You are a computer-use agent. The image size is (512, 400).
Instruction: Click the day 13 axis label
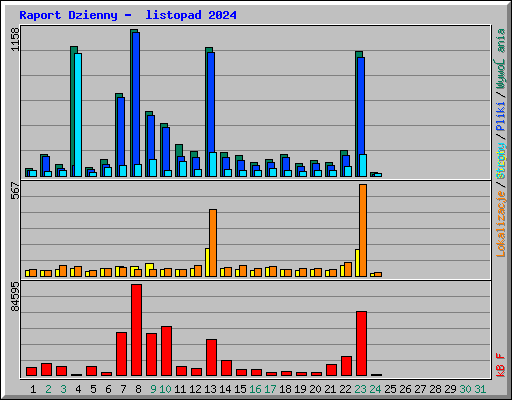click(x=210, y=389)
